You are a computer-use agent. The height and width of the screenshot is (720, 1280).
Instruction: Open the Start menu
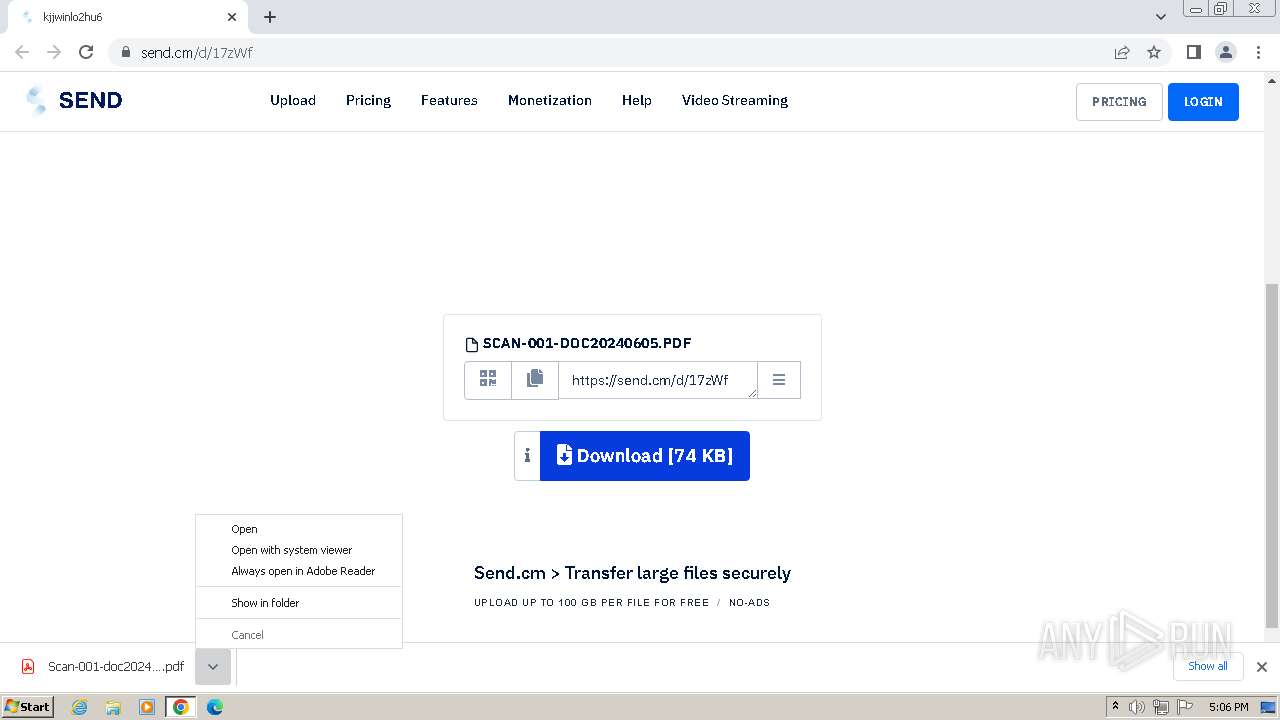[x=28, y=707]
